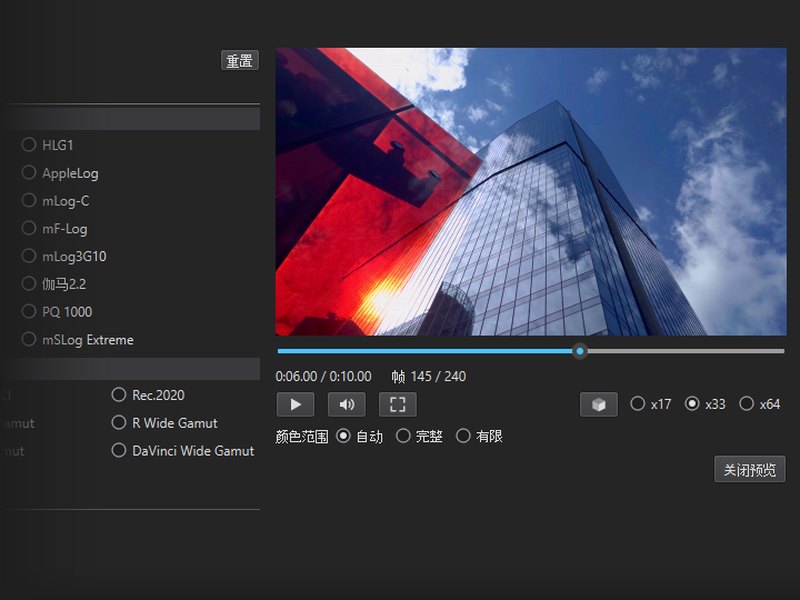Click the 3D cube LUT icon button

pos(598,405)
